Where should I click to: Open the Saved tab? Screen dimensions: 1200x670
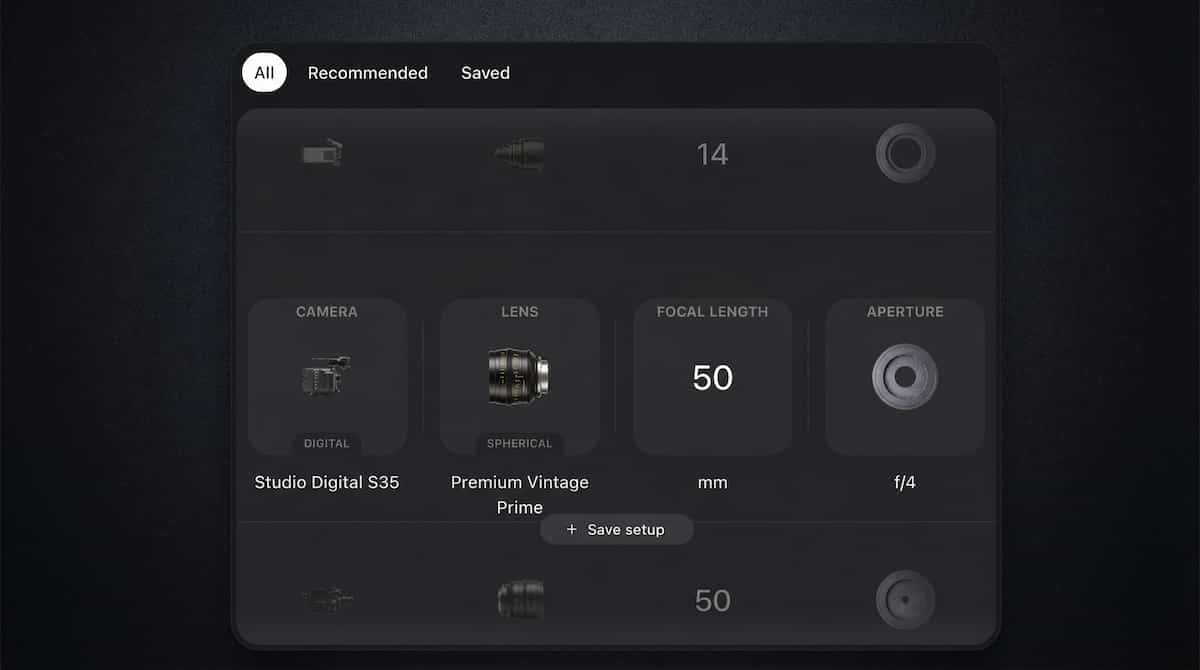485,73
